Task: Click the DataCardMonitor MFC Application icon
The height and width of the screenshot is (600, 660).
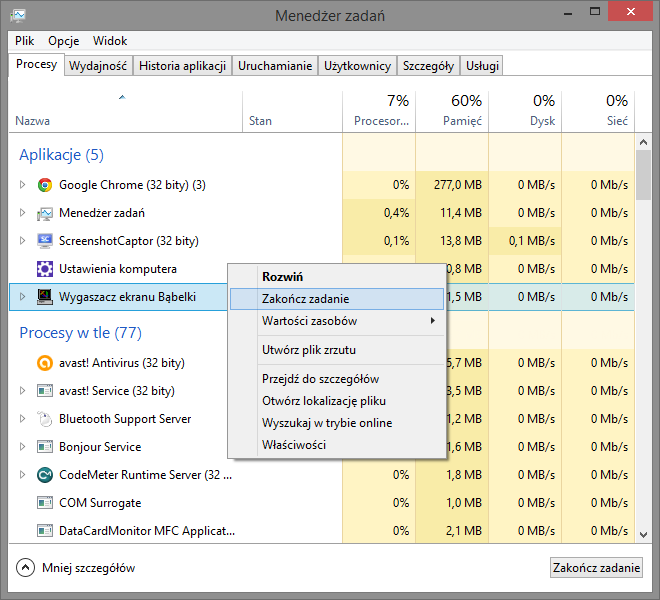Action: pos(45,531)
